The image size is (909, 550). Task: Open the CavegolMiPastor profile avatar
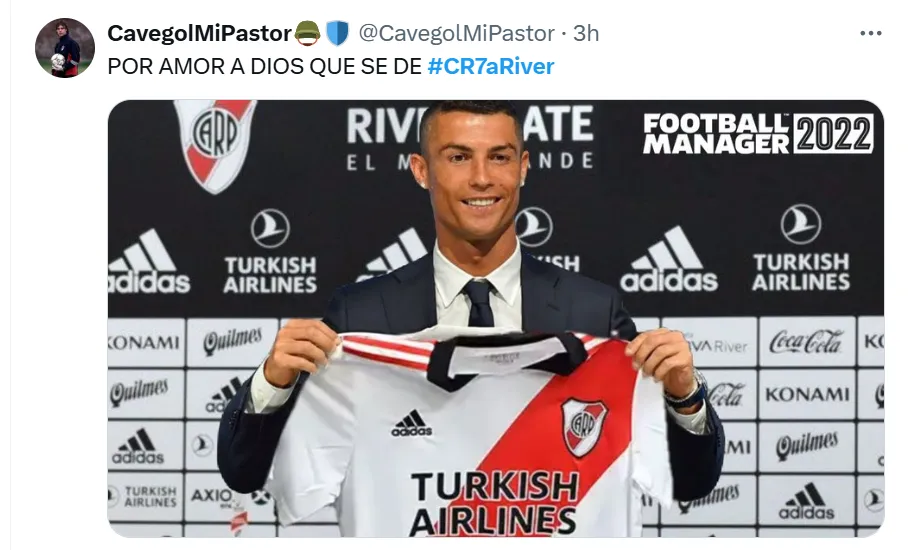click(x=65, y=48)
